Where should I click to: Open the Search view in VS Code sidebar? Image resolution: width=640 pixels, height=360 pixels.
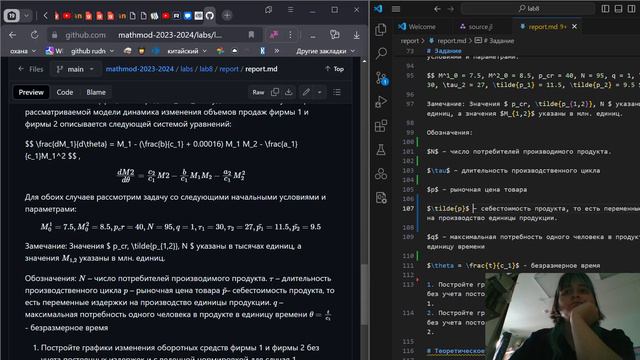(381, 53)
